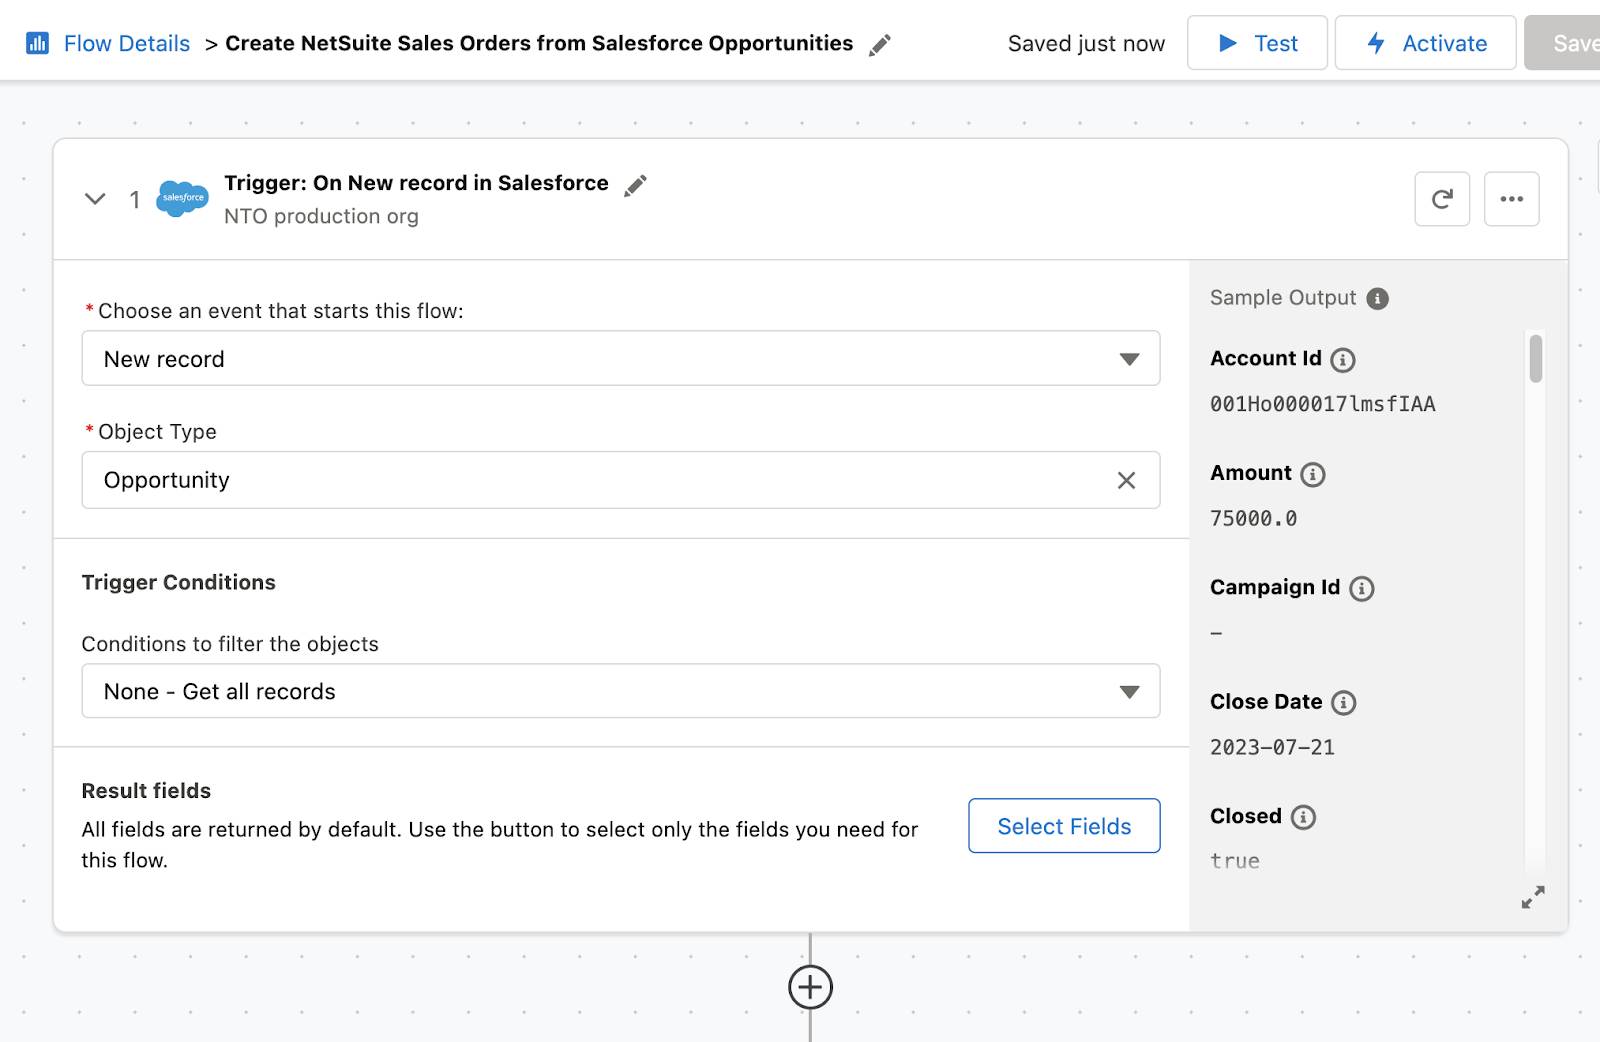Viewport: 1600px width, 1042px height.
Task: Go to Flow Details link
Action: click(127, 43)
